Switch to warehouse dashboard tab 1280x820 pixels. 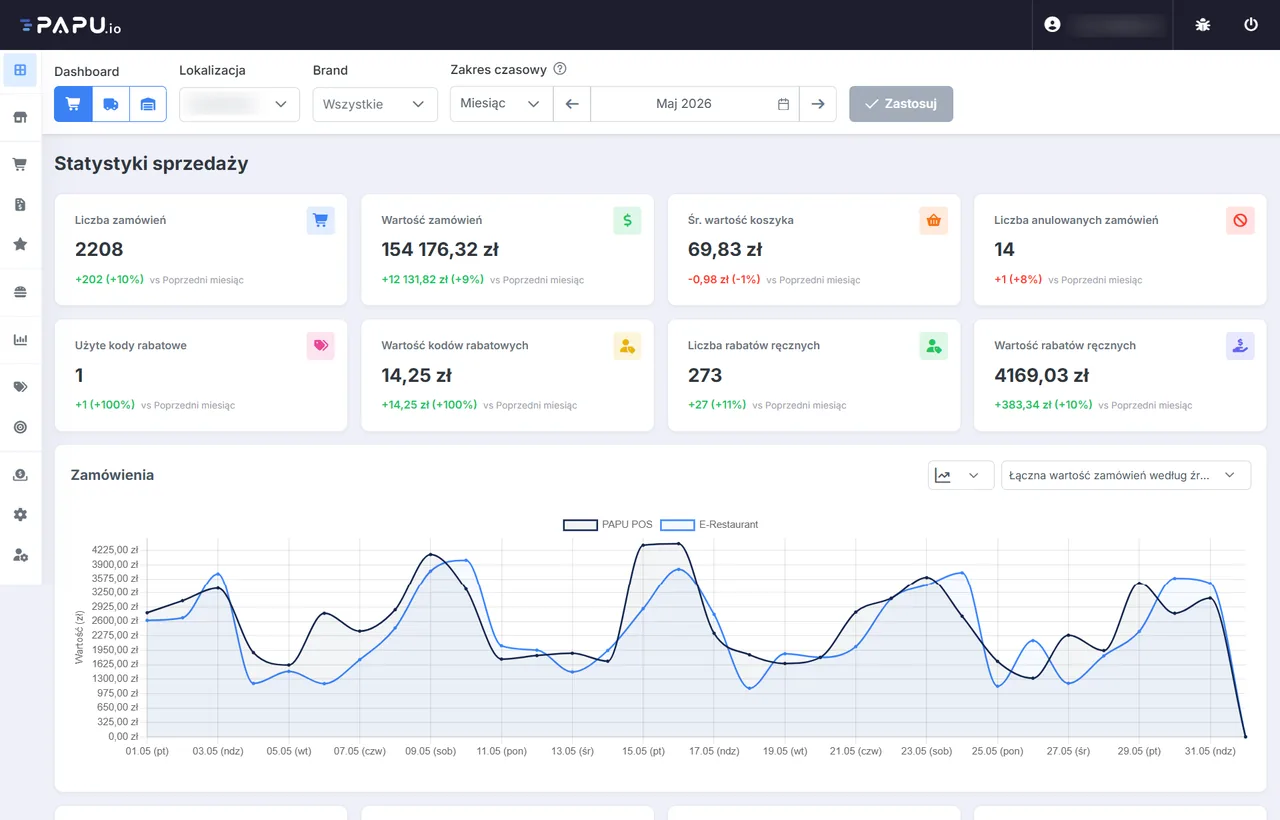tap(148, 104)
